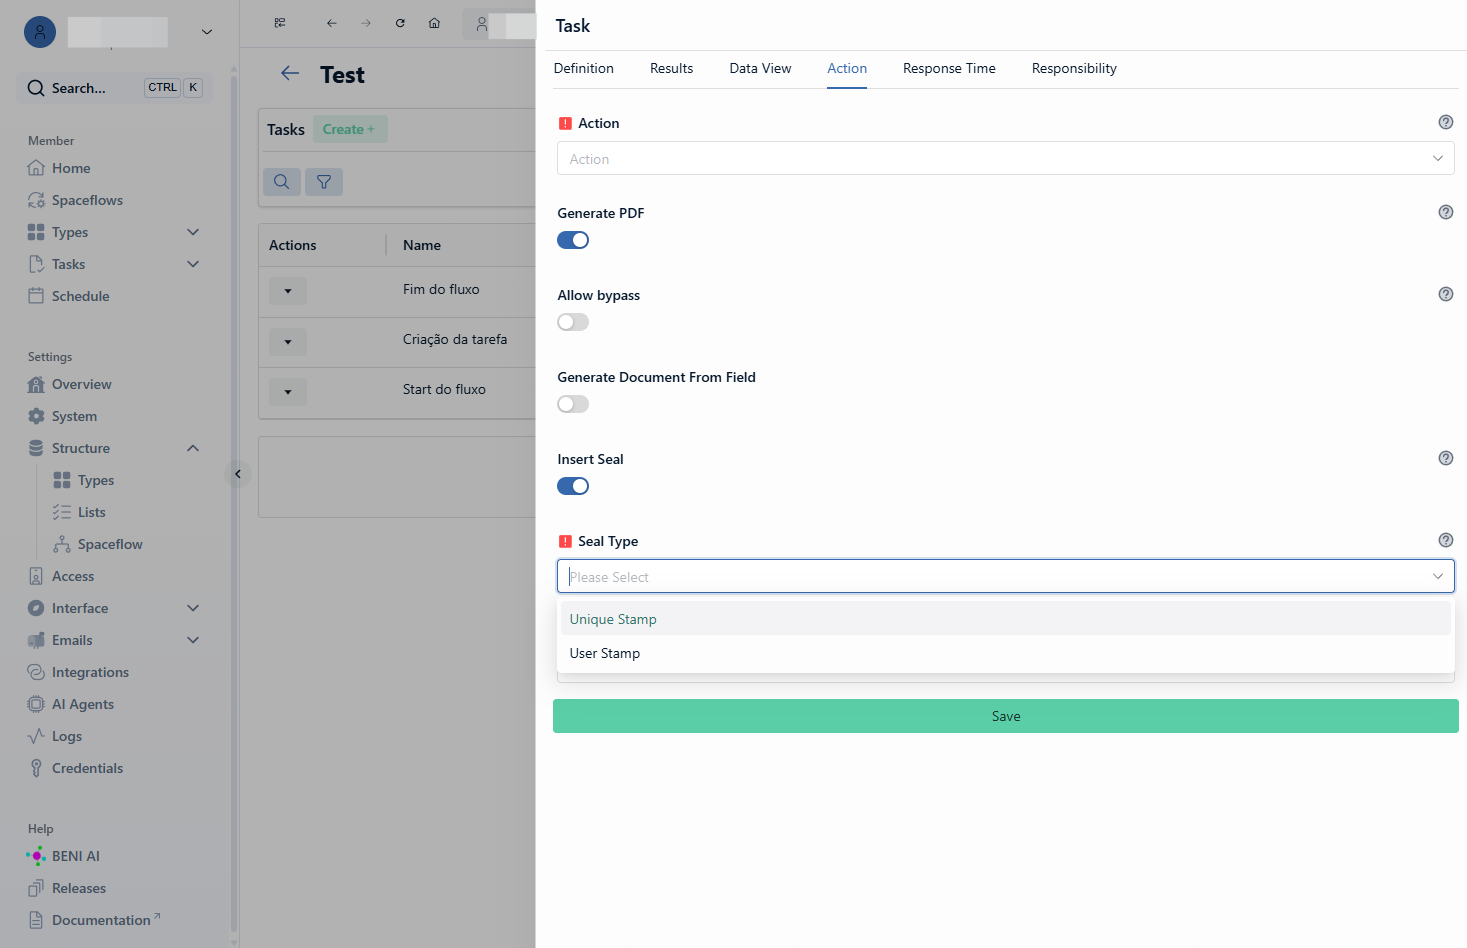This screenshot has width=1467, height=948.
Task: Collapse the Structure section
Action: click(x=193, y=448)
